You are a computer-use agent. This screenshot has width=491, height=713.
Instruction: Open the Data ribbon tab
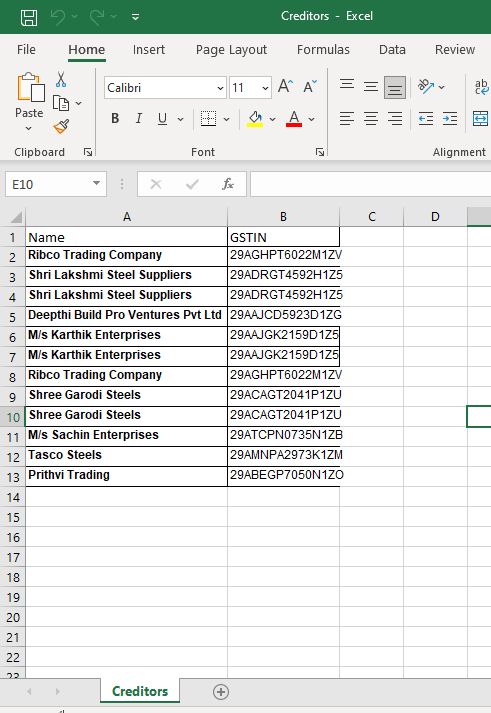[x=392, y=50]
